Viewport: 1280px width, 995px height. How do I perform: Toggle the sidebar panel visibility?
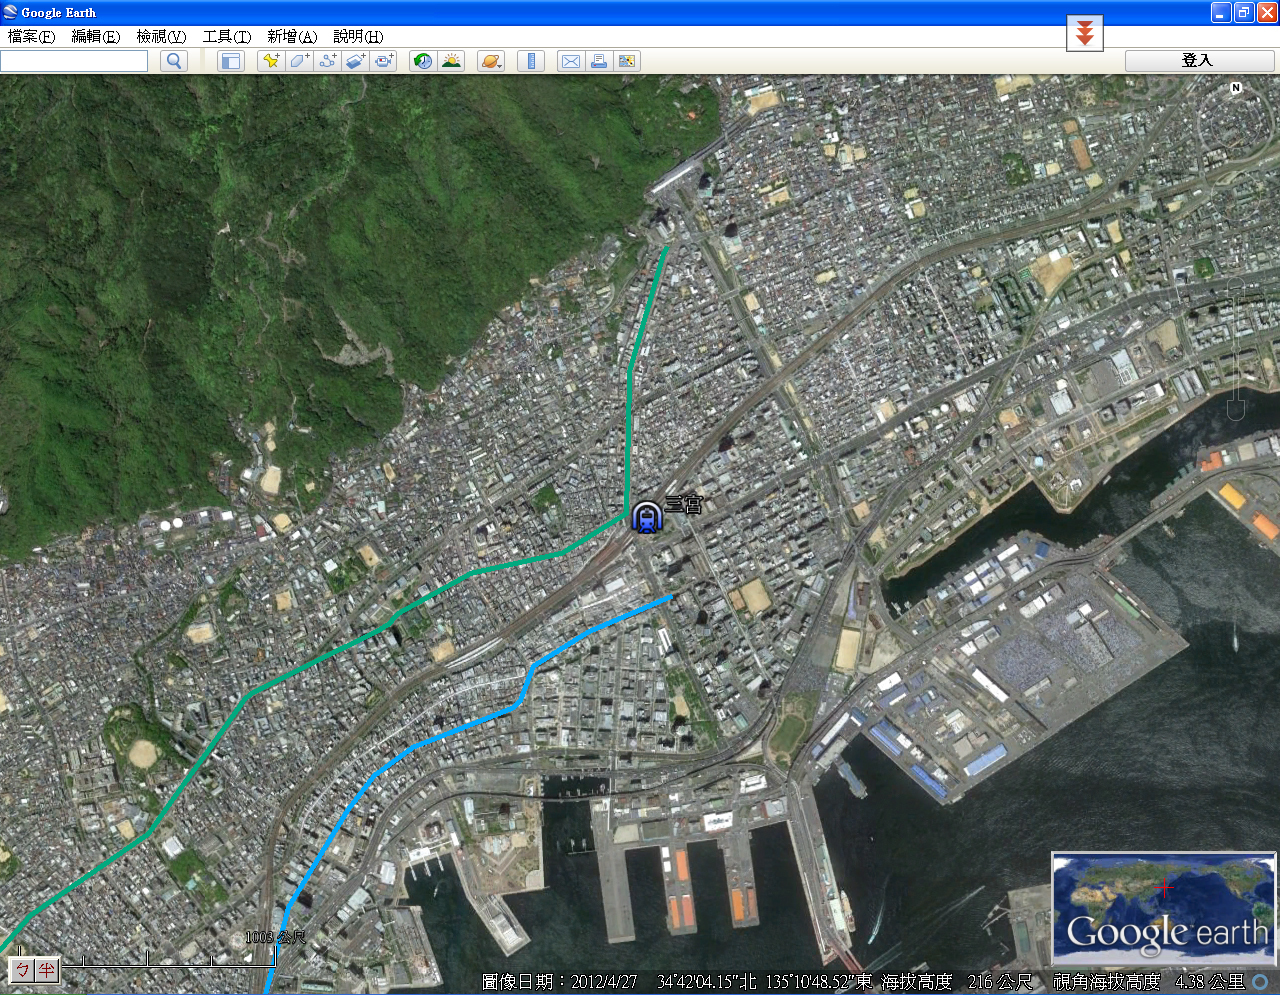click(x=231, y=61)
